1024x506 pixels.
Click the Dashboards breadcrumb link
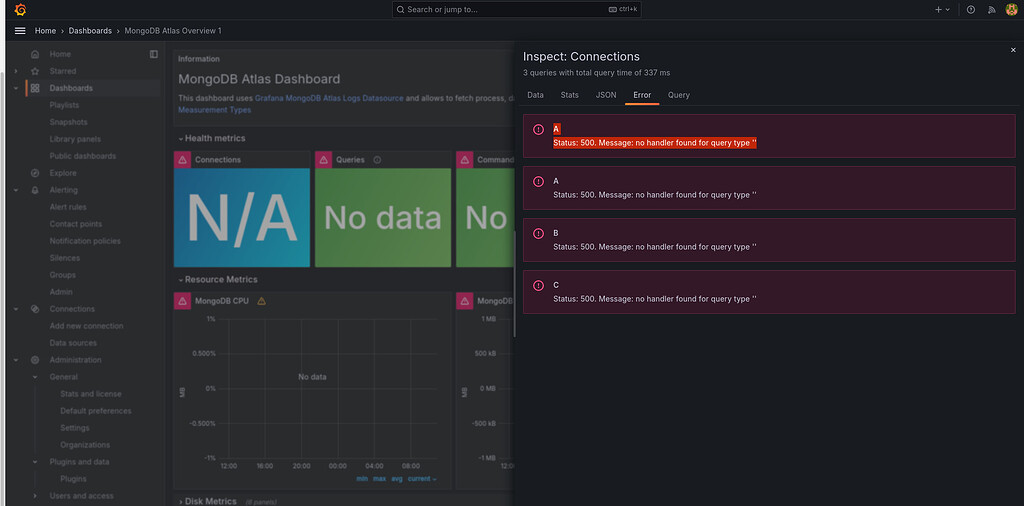(90, 31)
